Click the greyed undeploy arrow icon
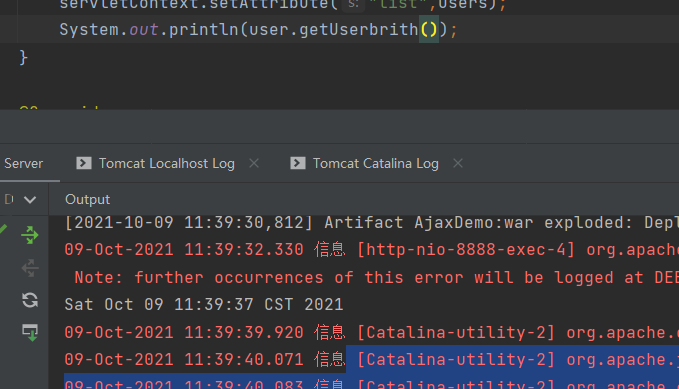Viewport: 679px width, 389px height. pyautogui.click(x=30, y=268)
